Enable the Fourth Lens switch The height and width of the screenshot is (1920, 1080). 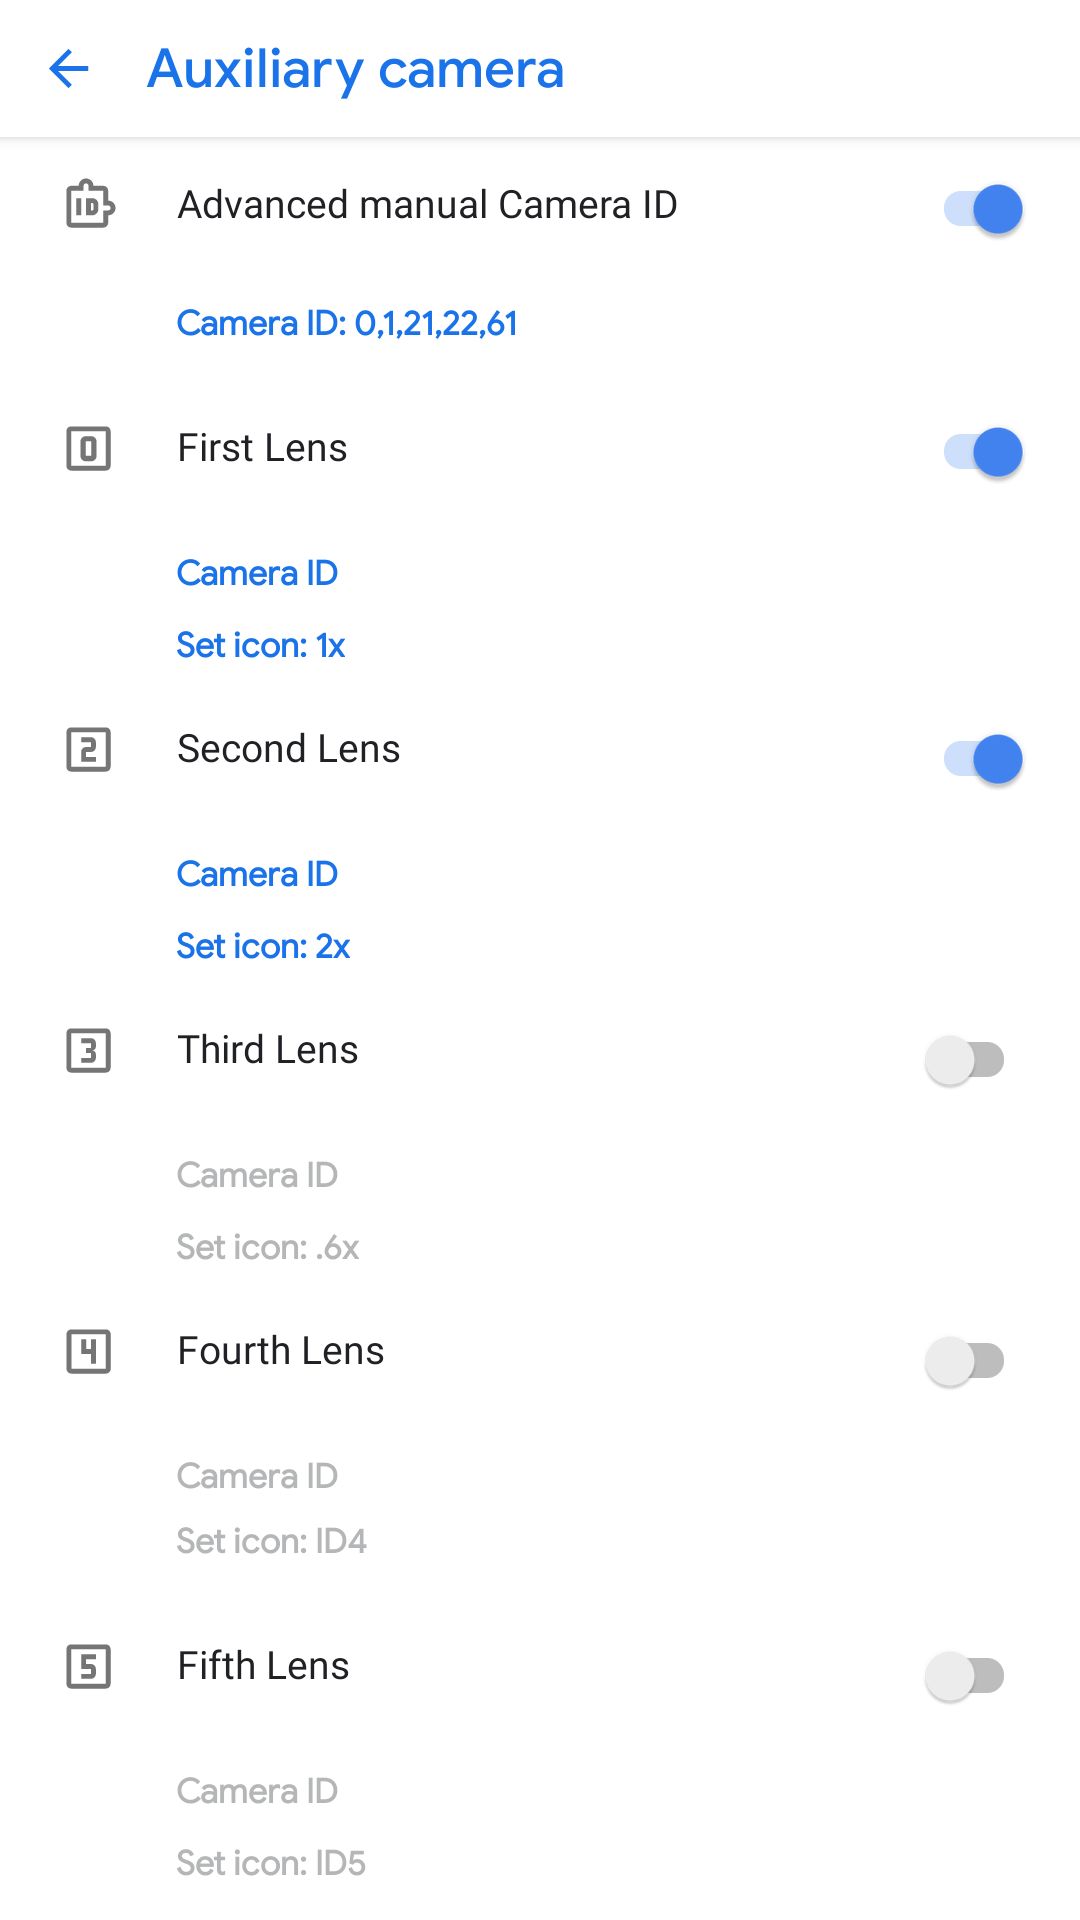tap(965, 1361)
